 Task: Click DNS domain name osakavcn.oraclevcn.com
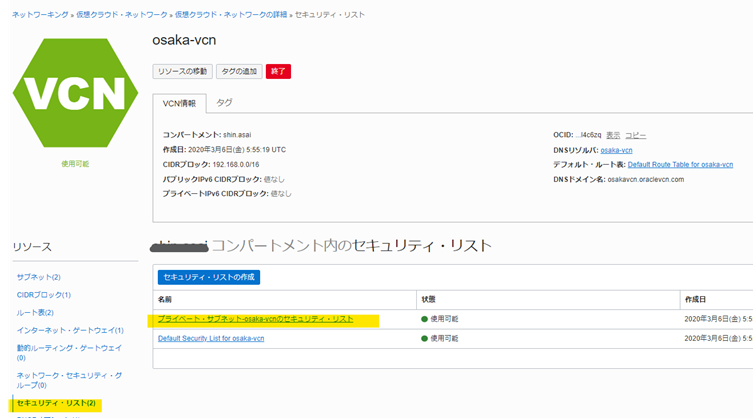point(645,180)
